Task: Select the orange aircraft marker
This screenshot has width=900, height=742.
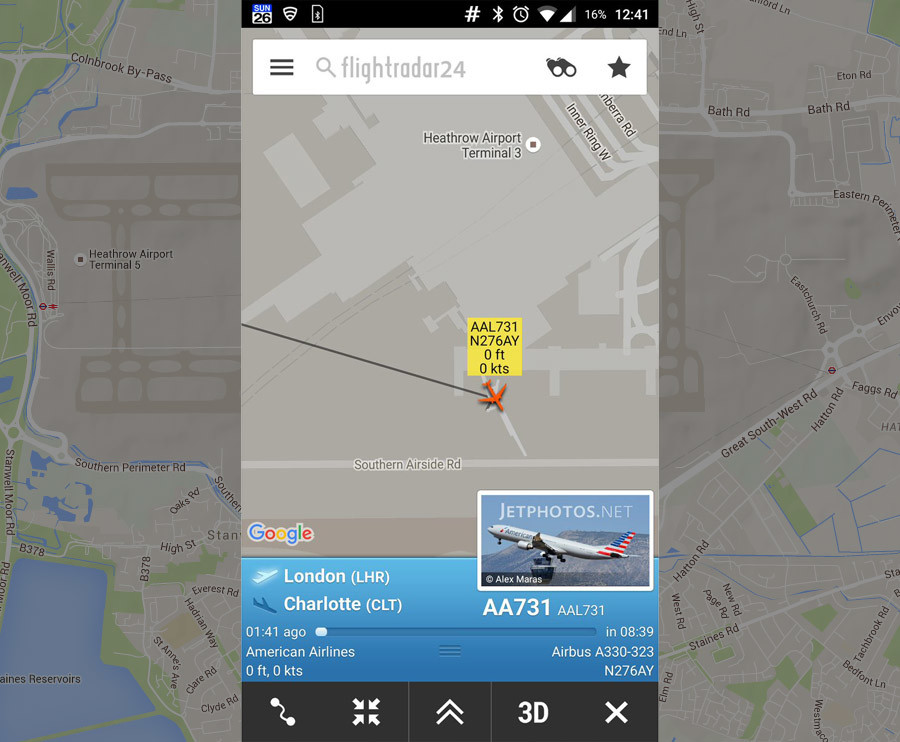Action: point(492,397)
